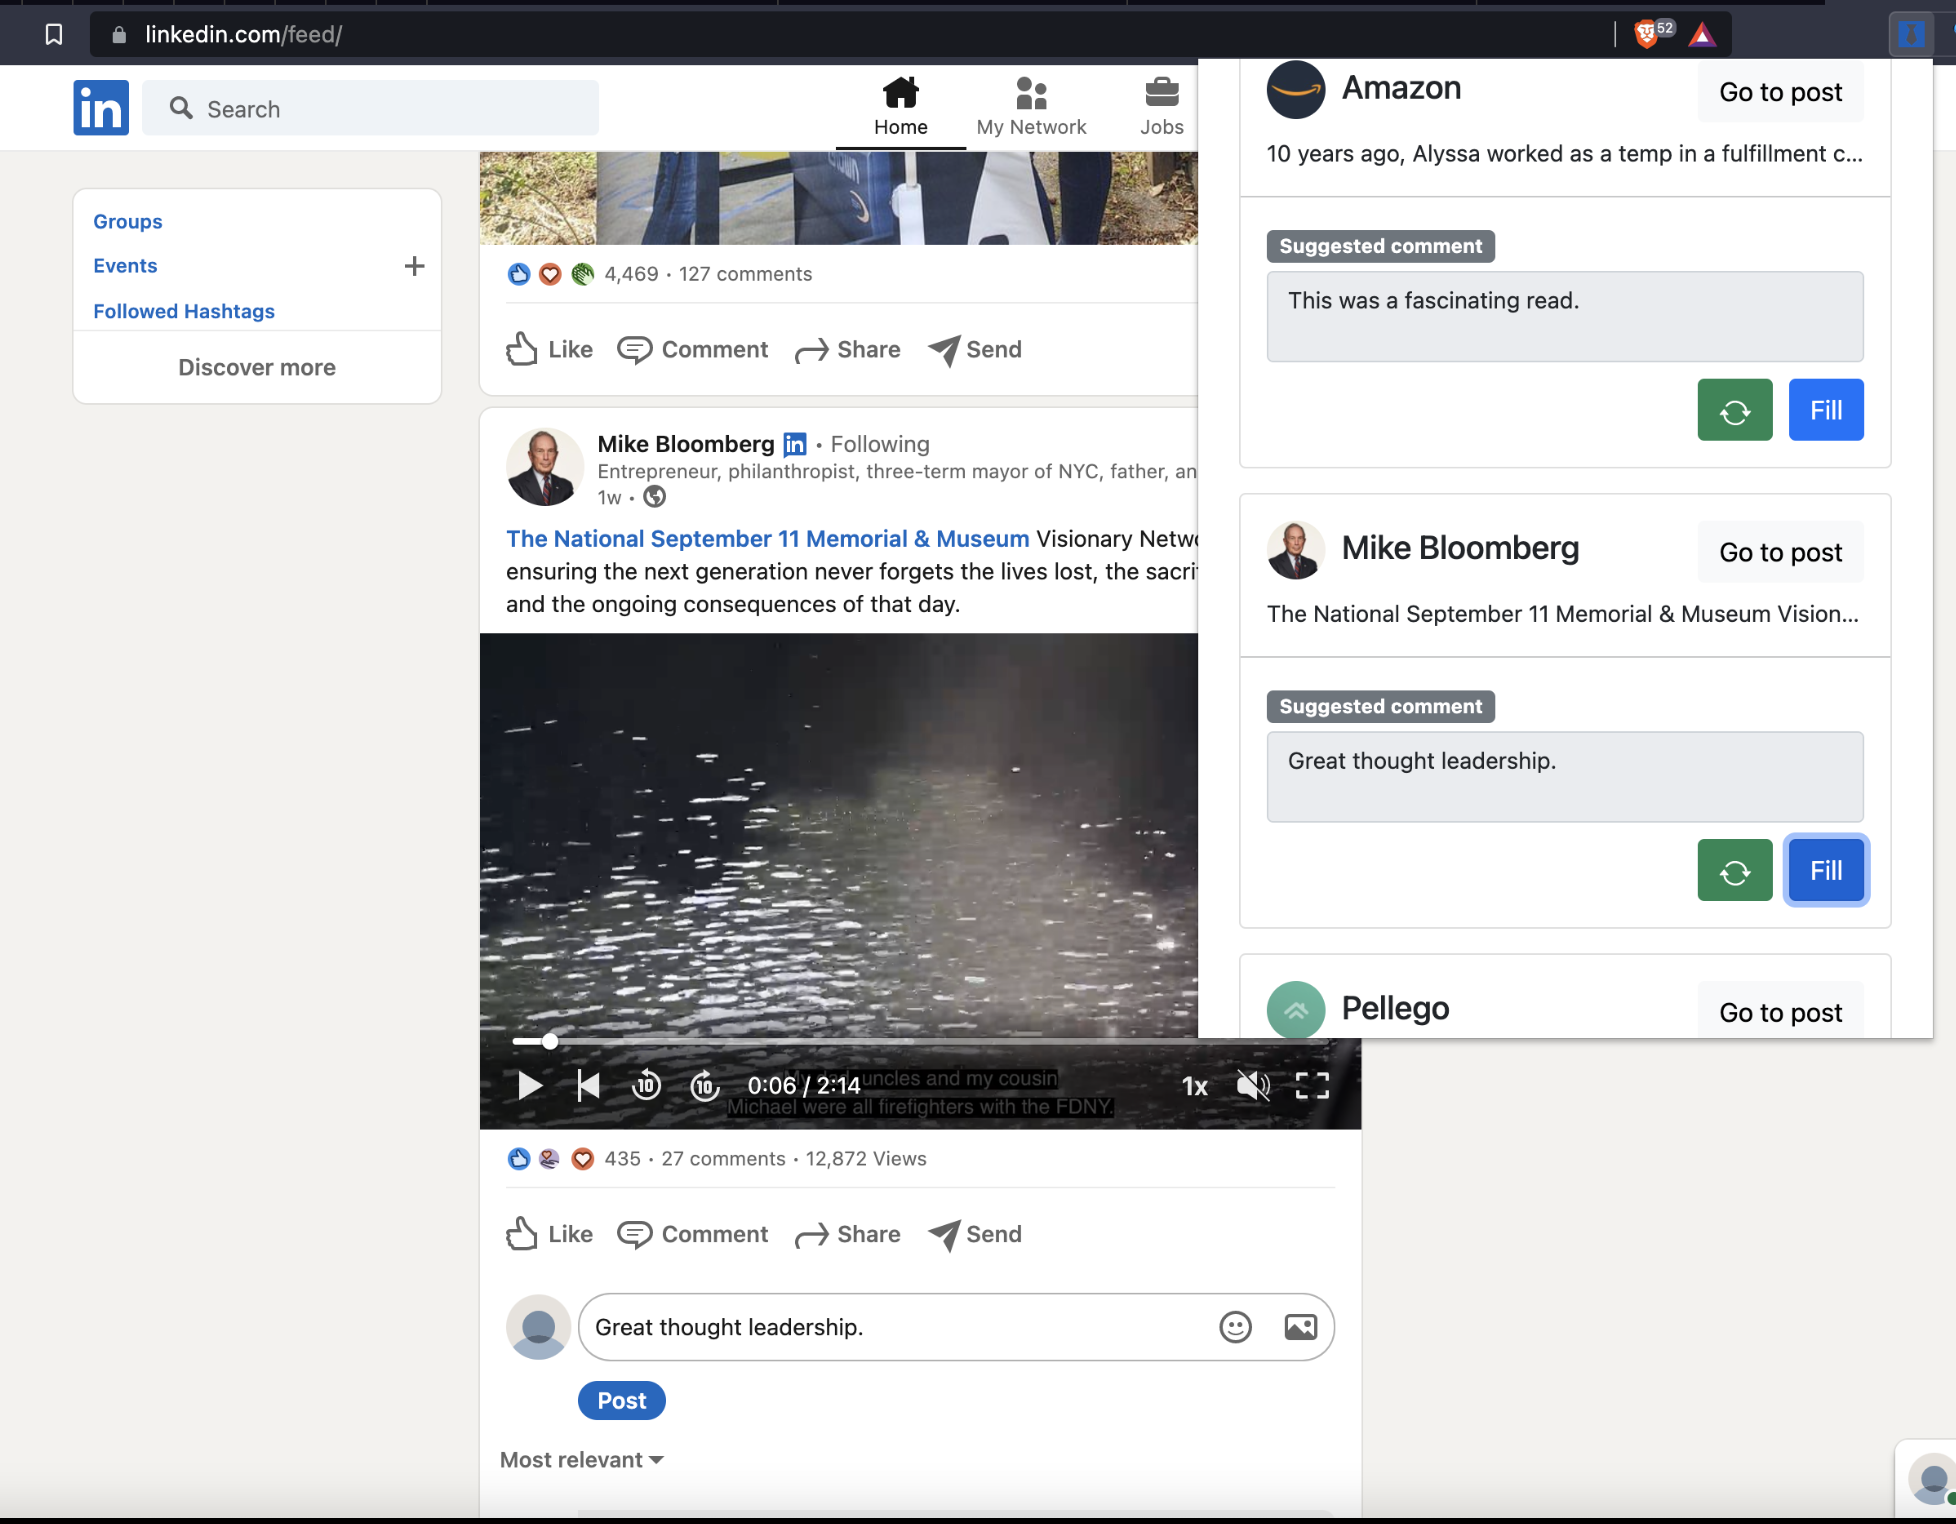Rewind the video 10 seconds
This screenshot has height=1524, width=1956.
pyautogui.click(x=646, y=1085)
